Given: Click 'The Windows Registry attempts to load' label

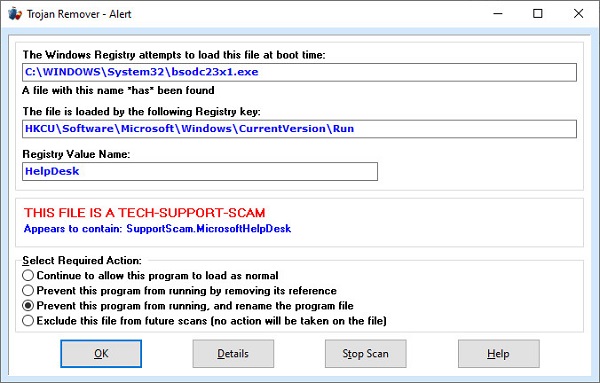Looking at the screenshot, I should pyautogui.click(x=174, y=55).
